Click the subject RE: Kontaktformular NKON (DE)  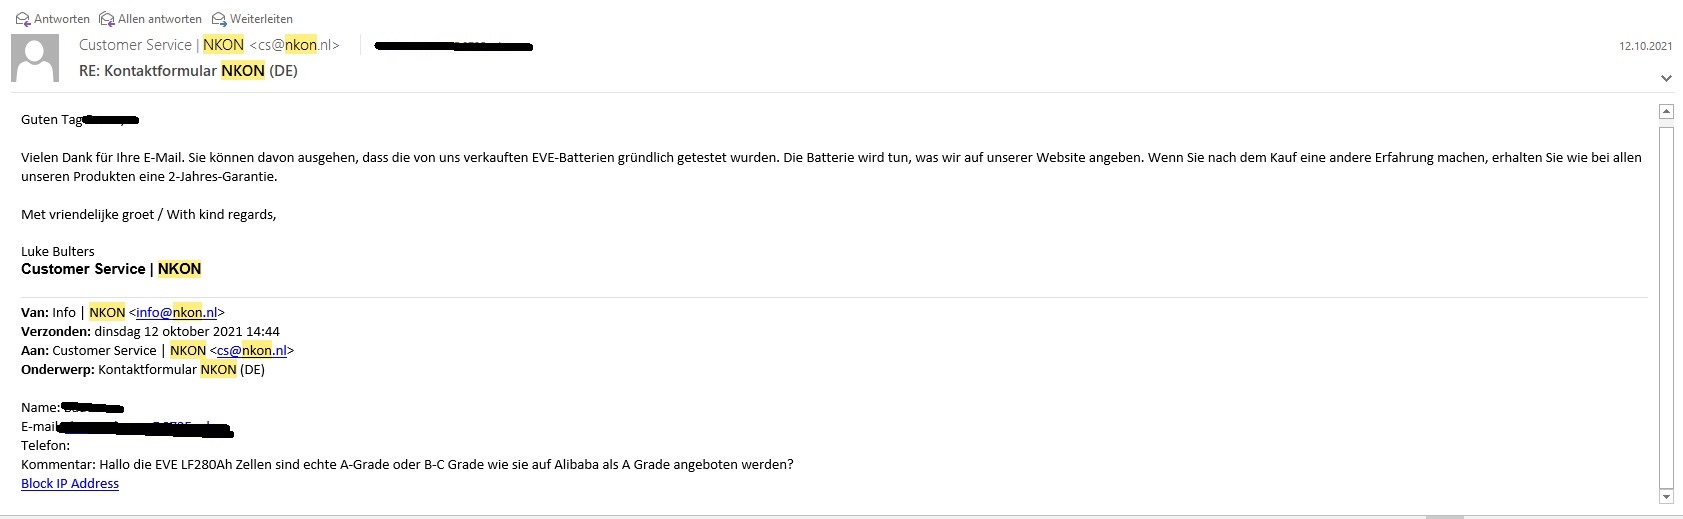pos(188,71)
